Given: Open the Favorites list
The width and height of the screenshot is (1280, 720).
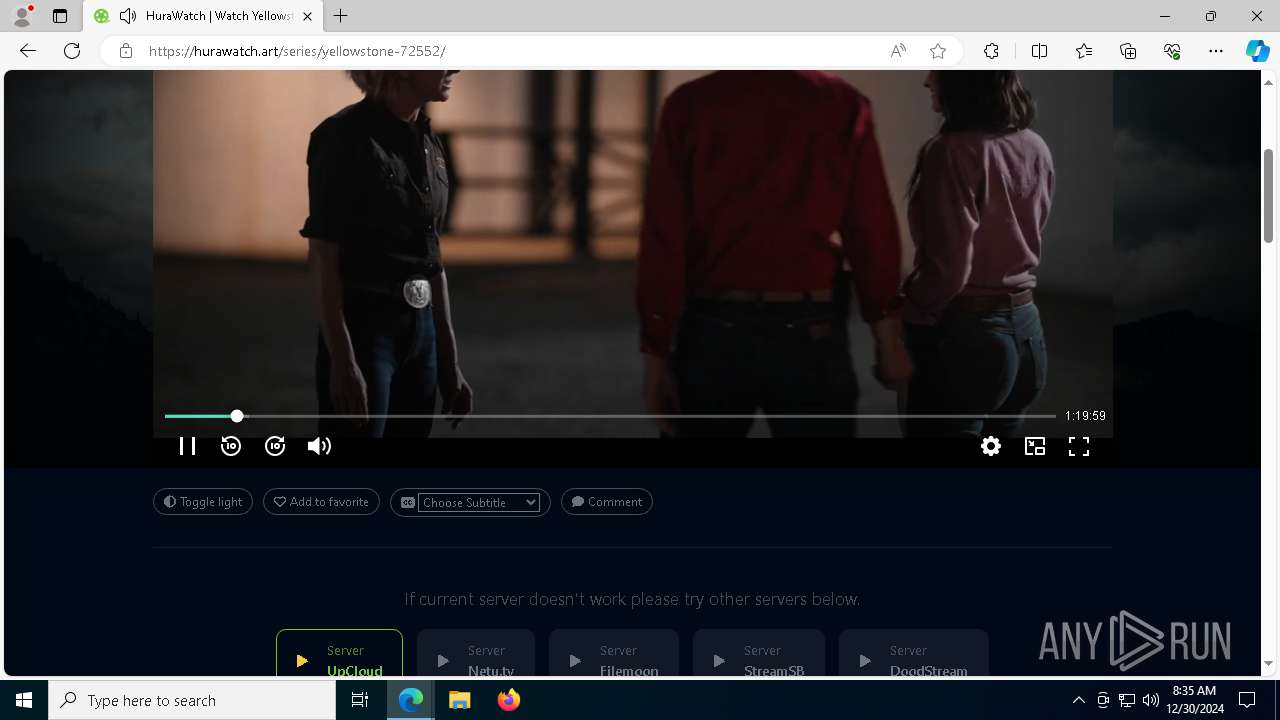Looking at the screenshot, I should pos(1084,51).
